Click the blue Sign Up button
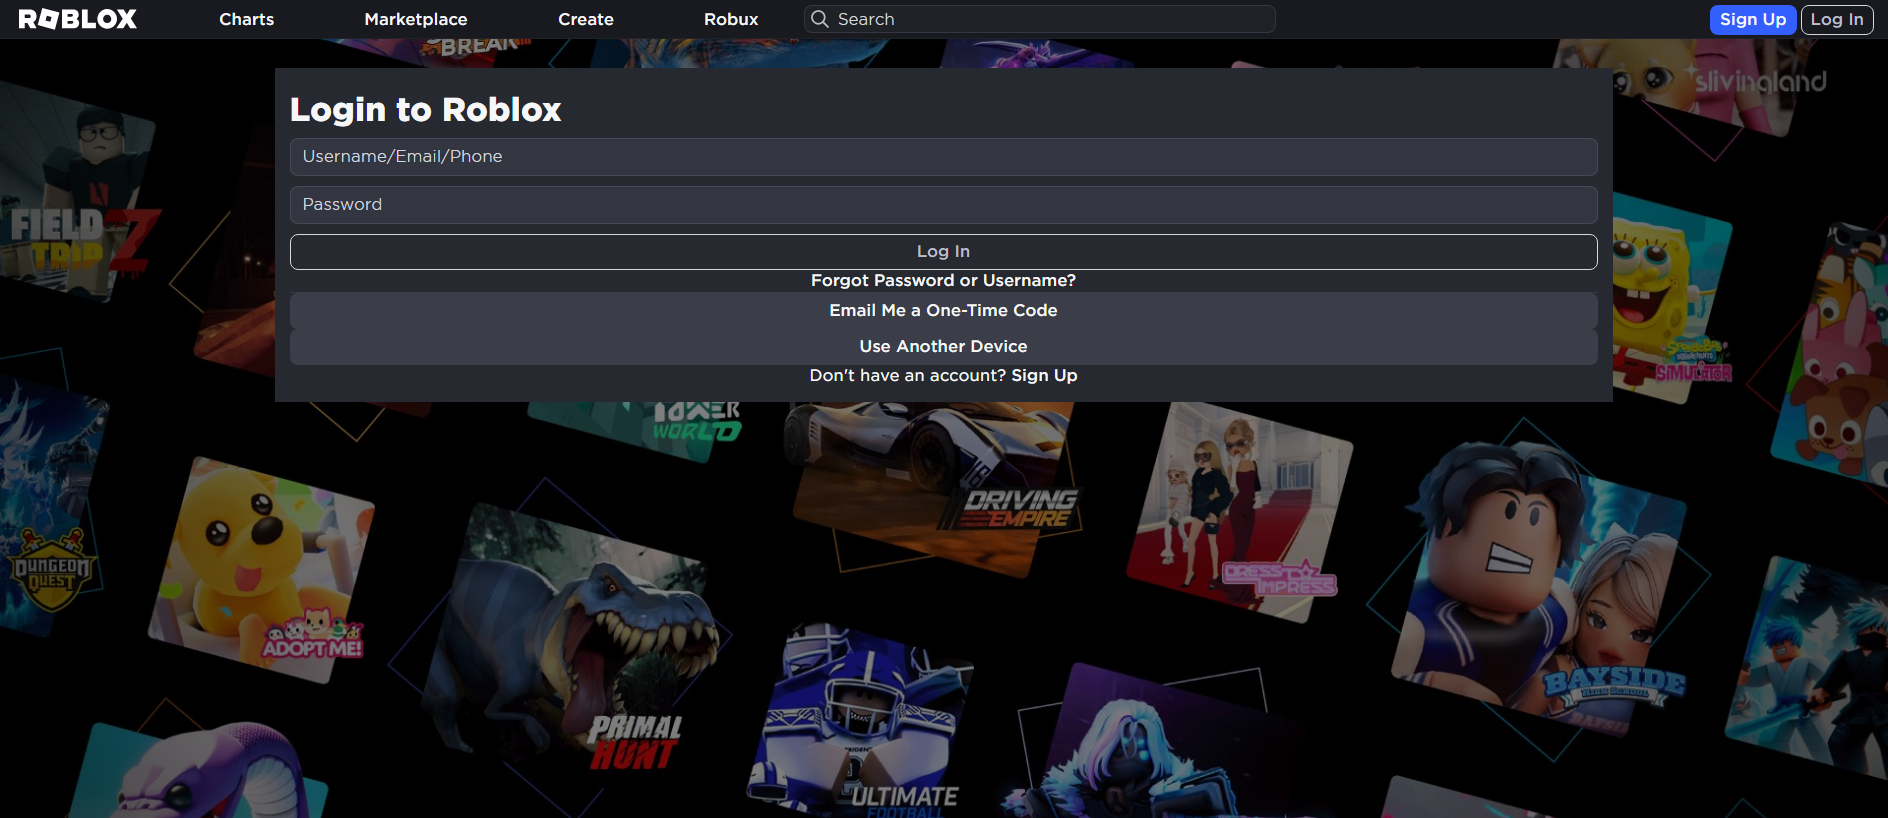The width and height of the screenshot is (1888, 818). click(x=1753, y=19)
